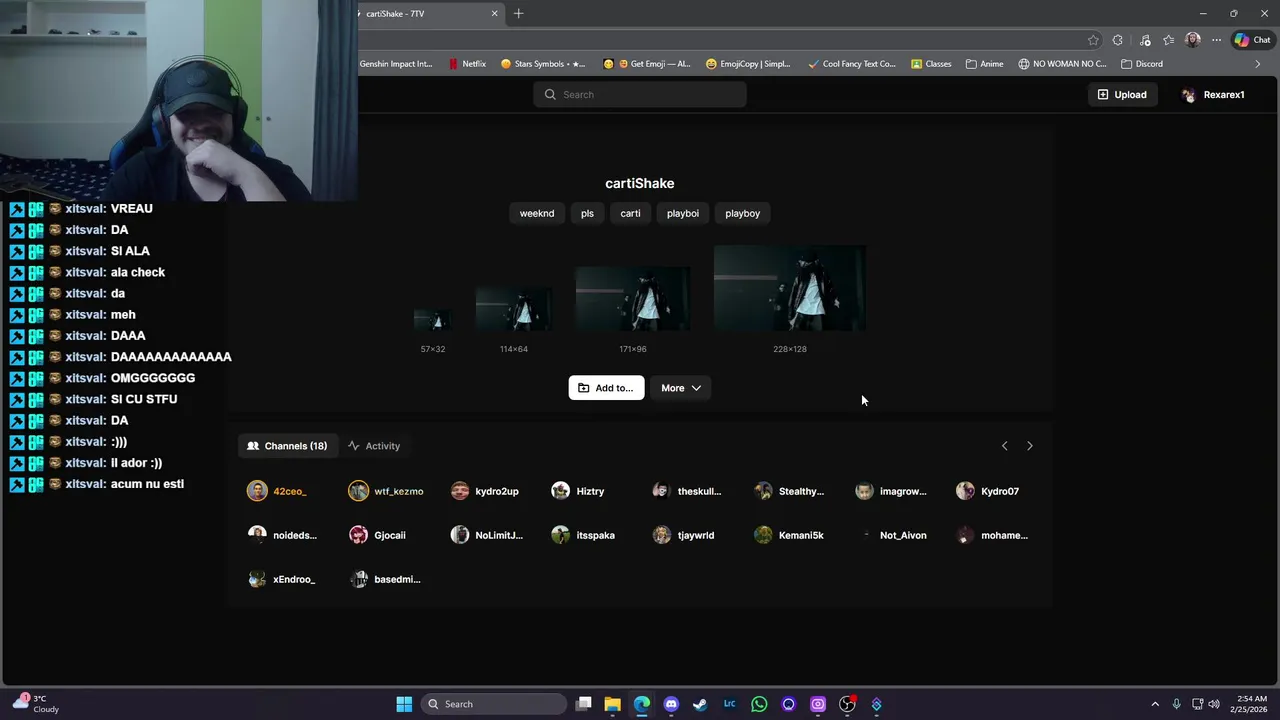Open the Discord bookmark folder
The height and width of the screenshot is (720, 1280).
point(1142,64)
